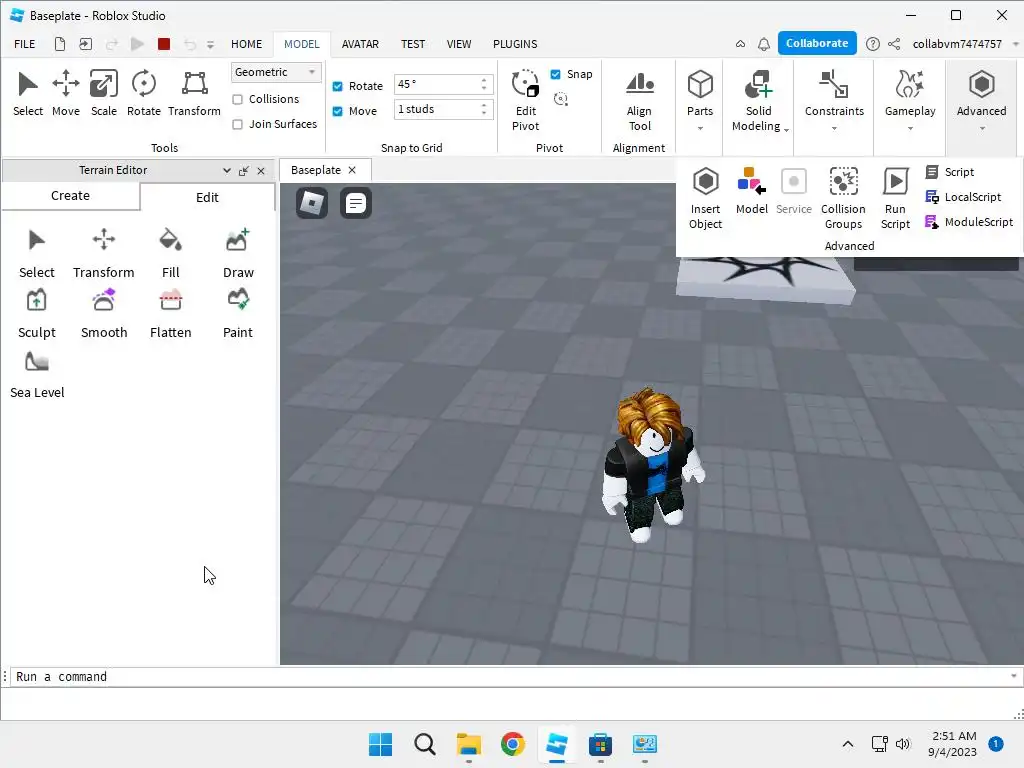This screenshot has height=768, width=1024.
Task: Toggle the Rotate snap checkbox
Action: tap(338, 86)
